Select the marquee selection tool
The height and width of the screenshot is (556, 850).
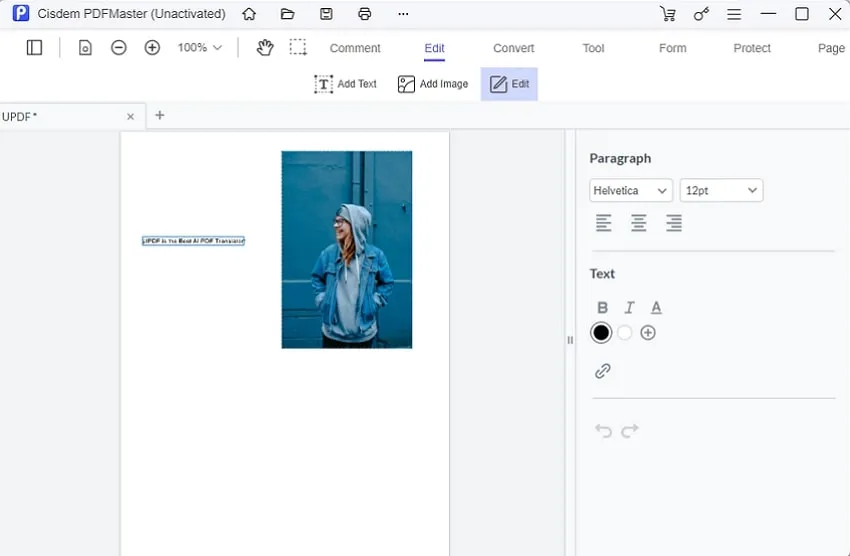pos(298,48)
